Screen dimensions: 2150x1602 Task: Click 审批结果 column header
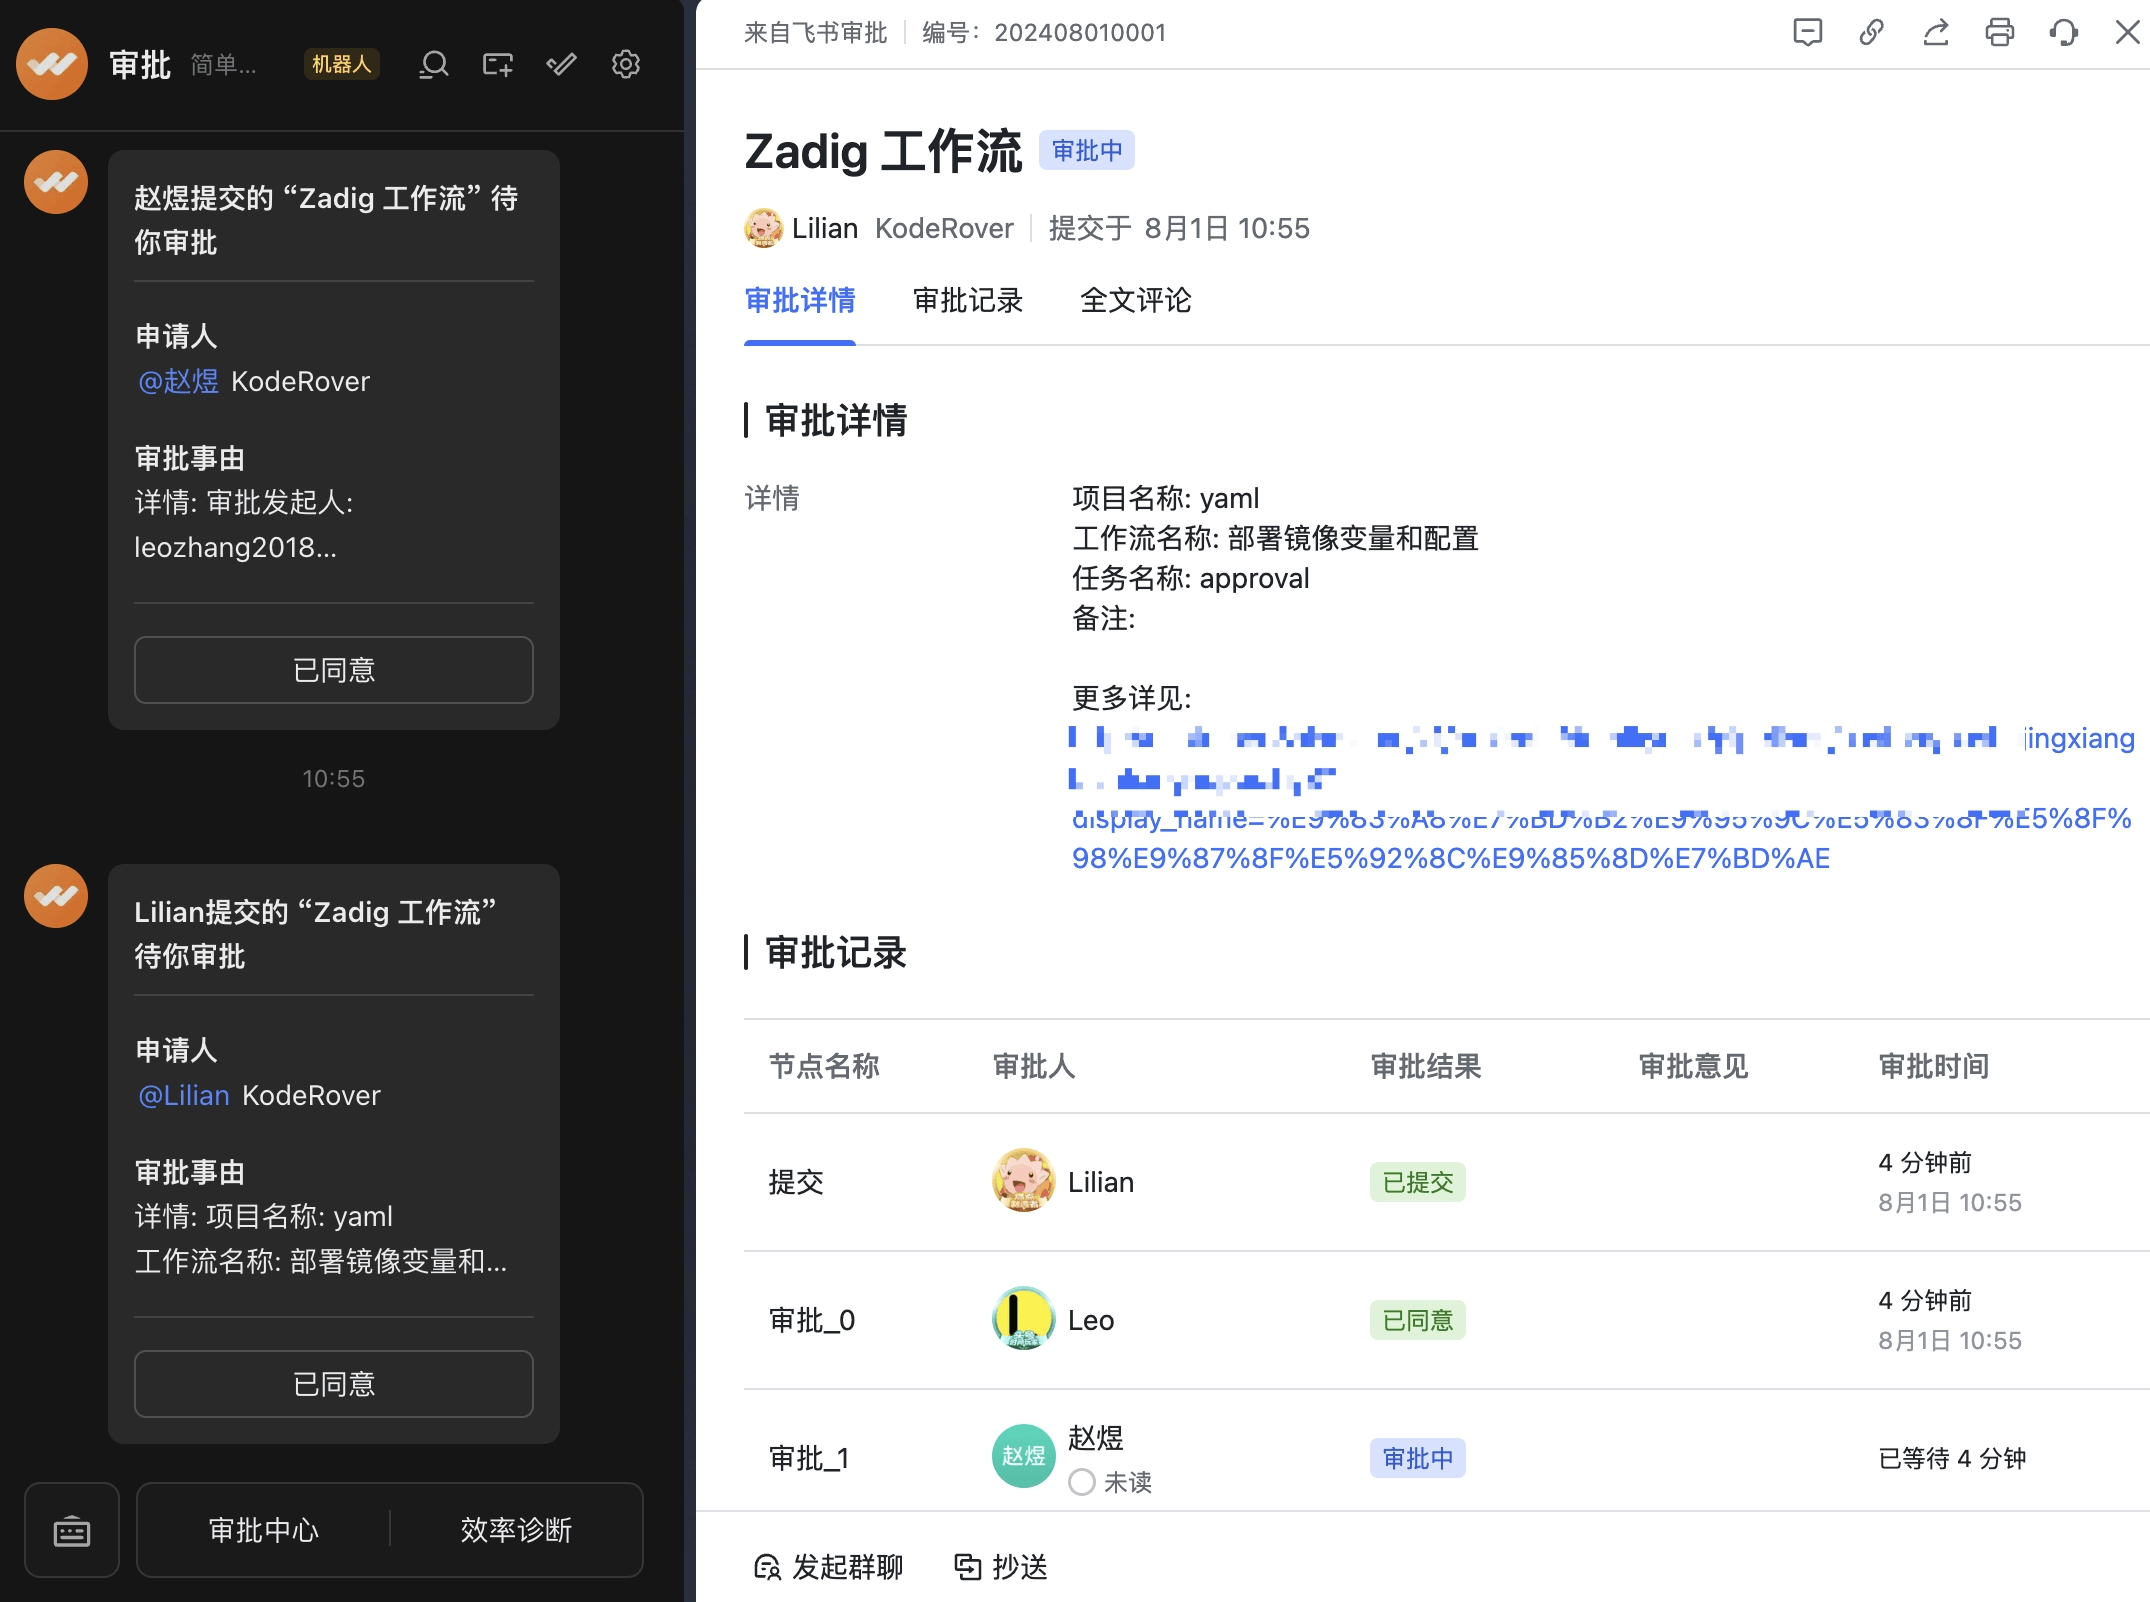tap(1426, 1066)
